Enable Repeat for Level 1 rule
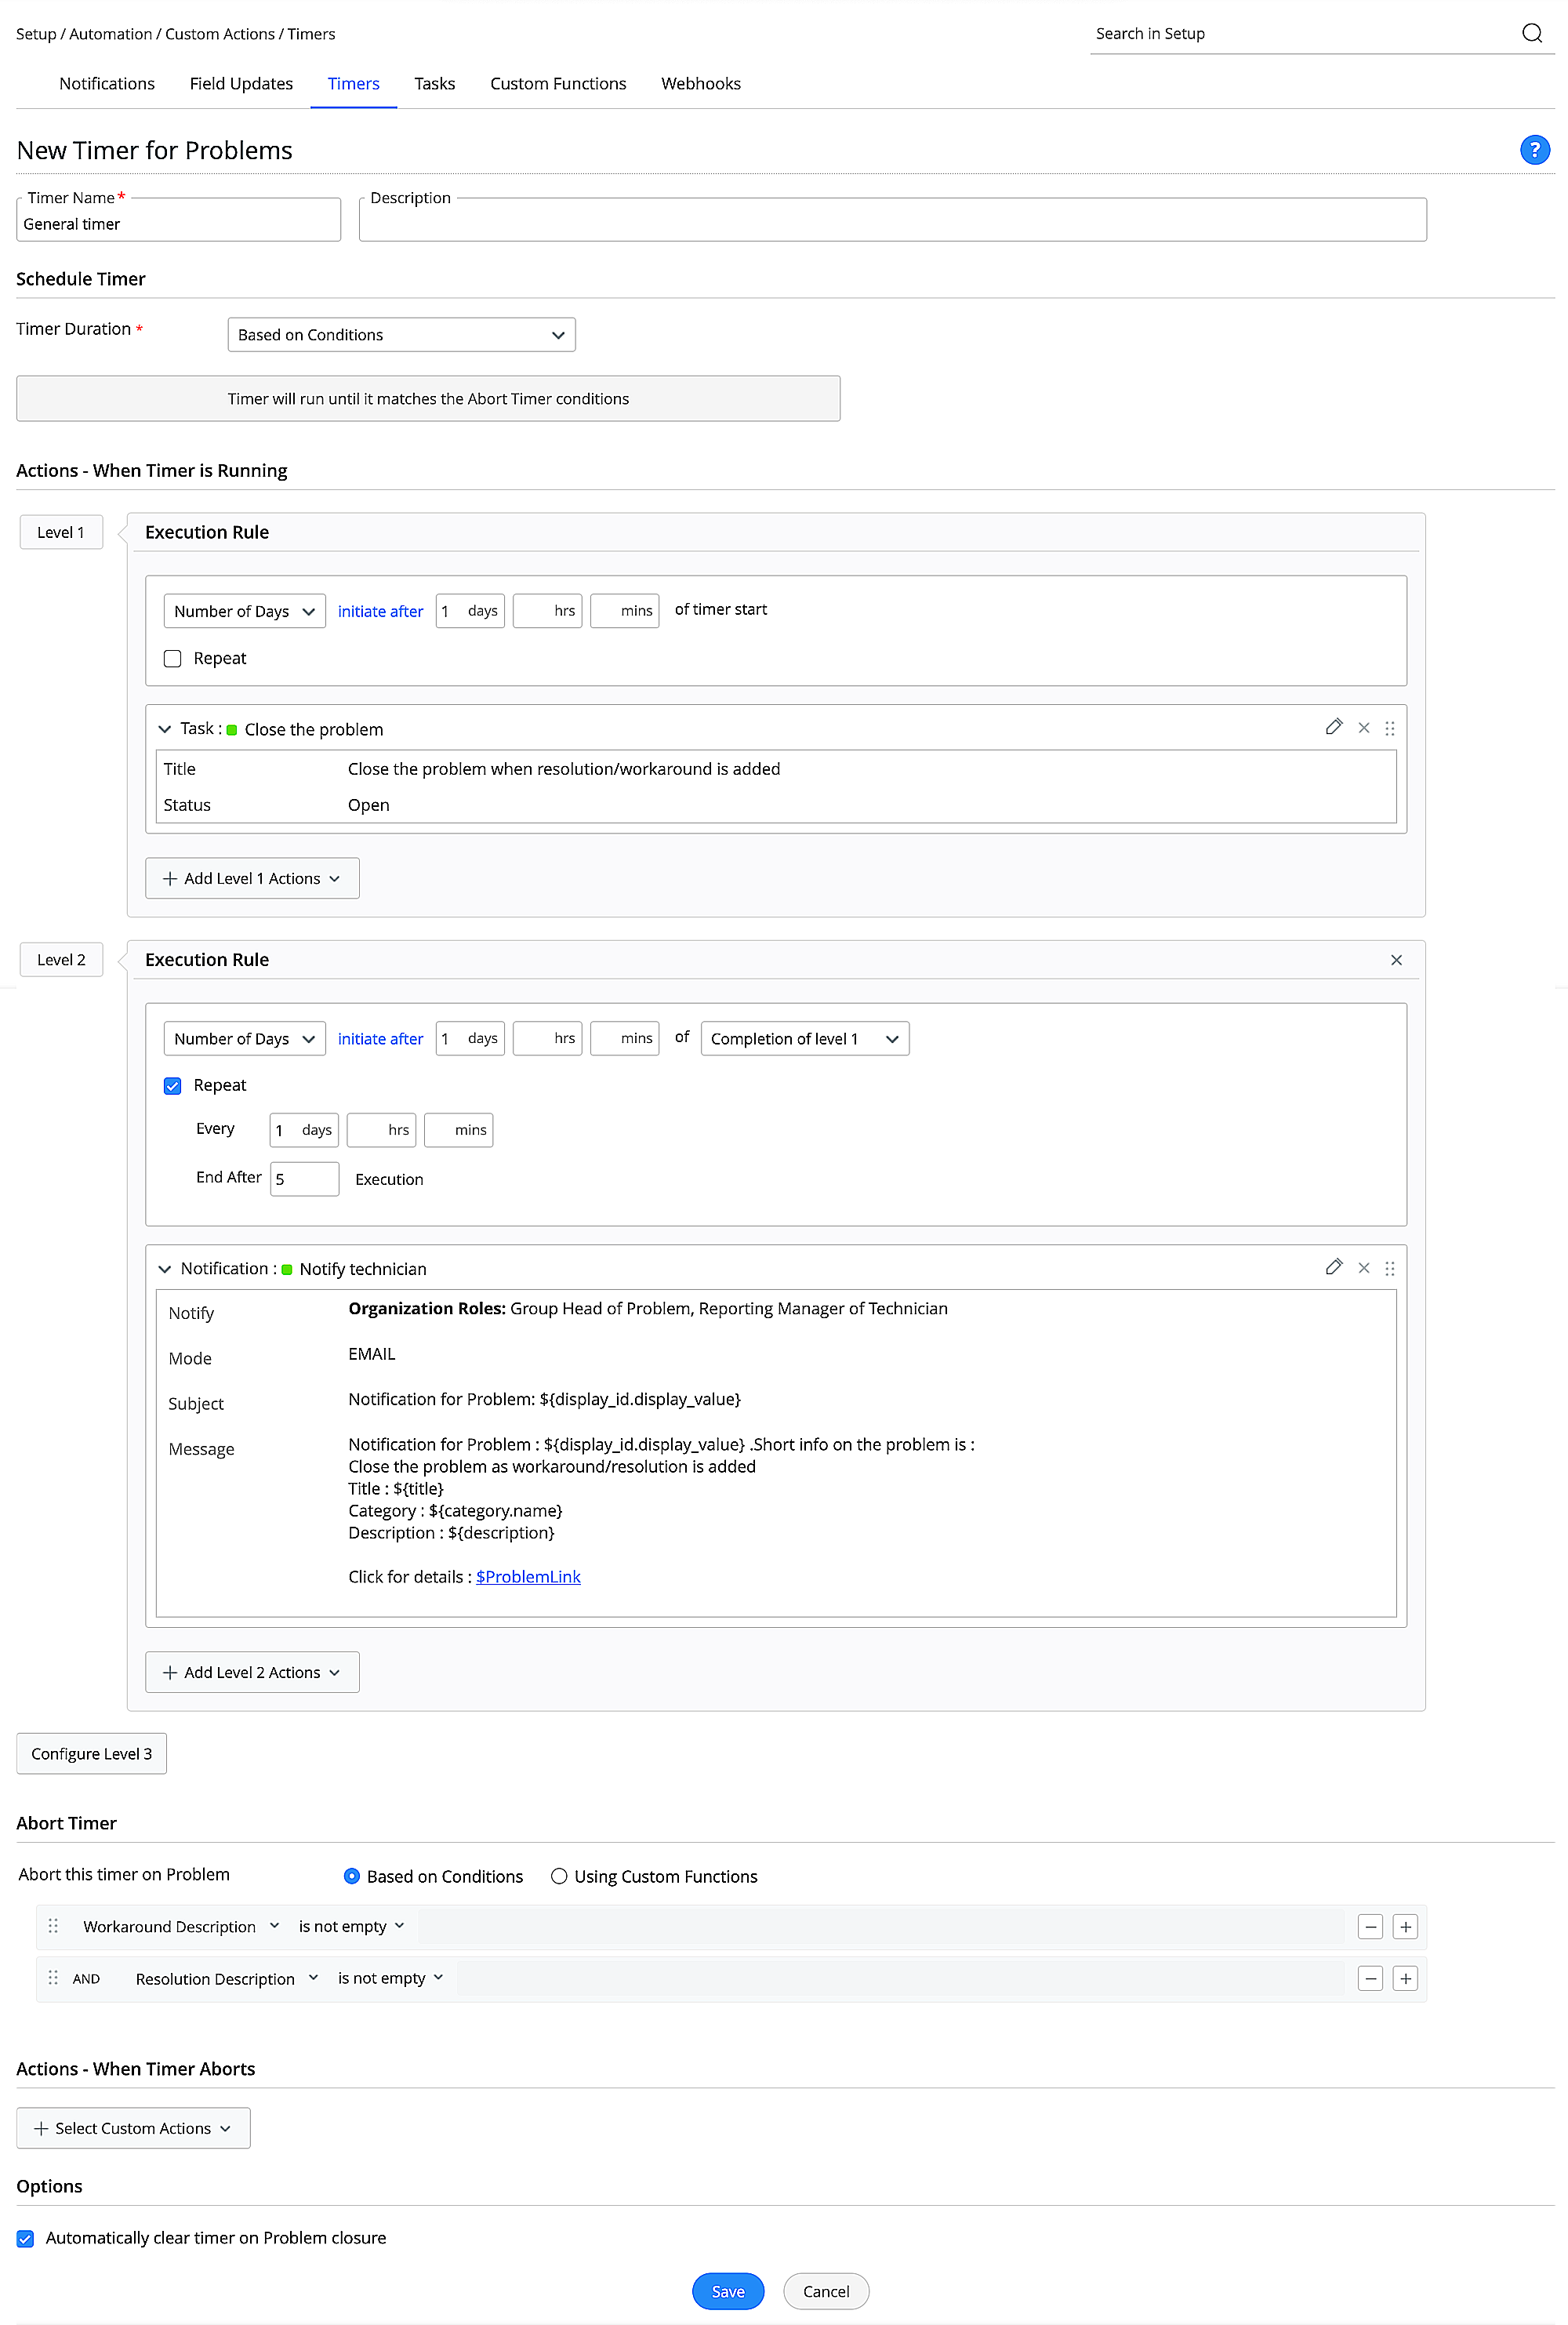Screen dimensions: 1568x2325 (x=173, y=658)
